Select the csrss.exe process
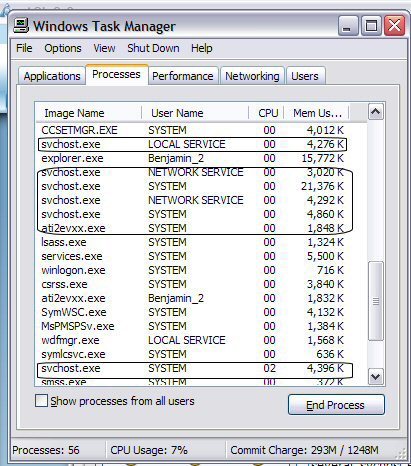Viewport: 411px width, 466px height. (x=201, y=284)
